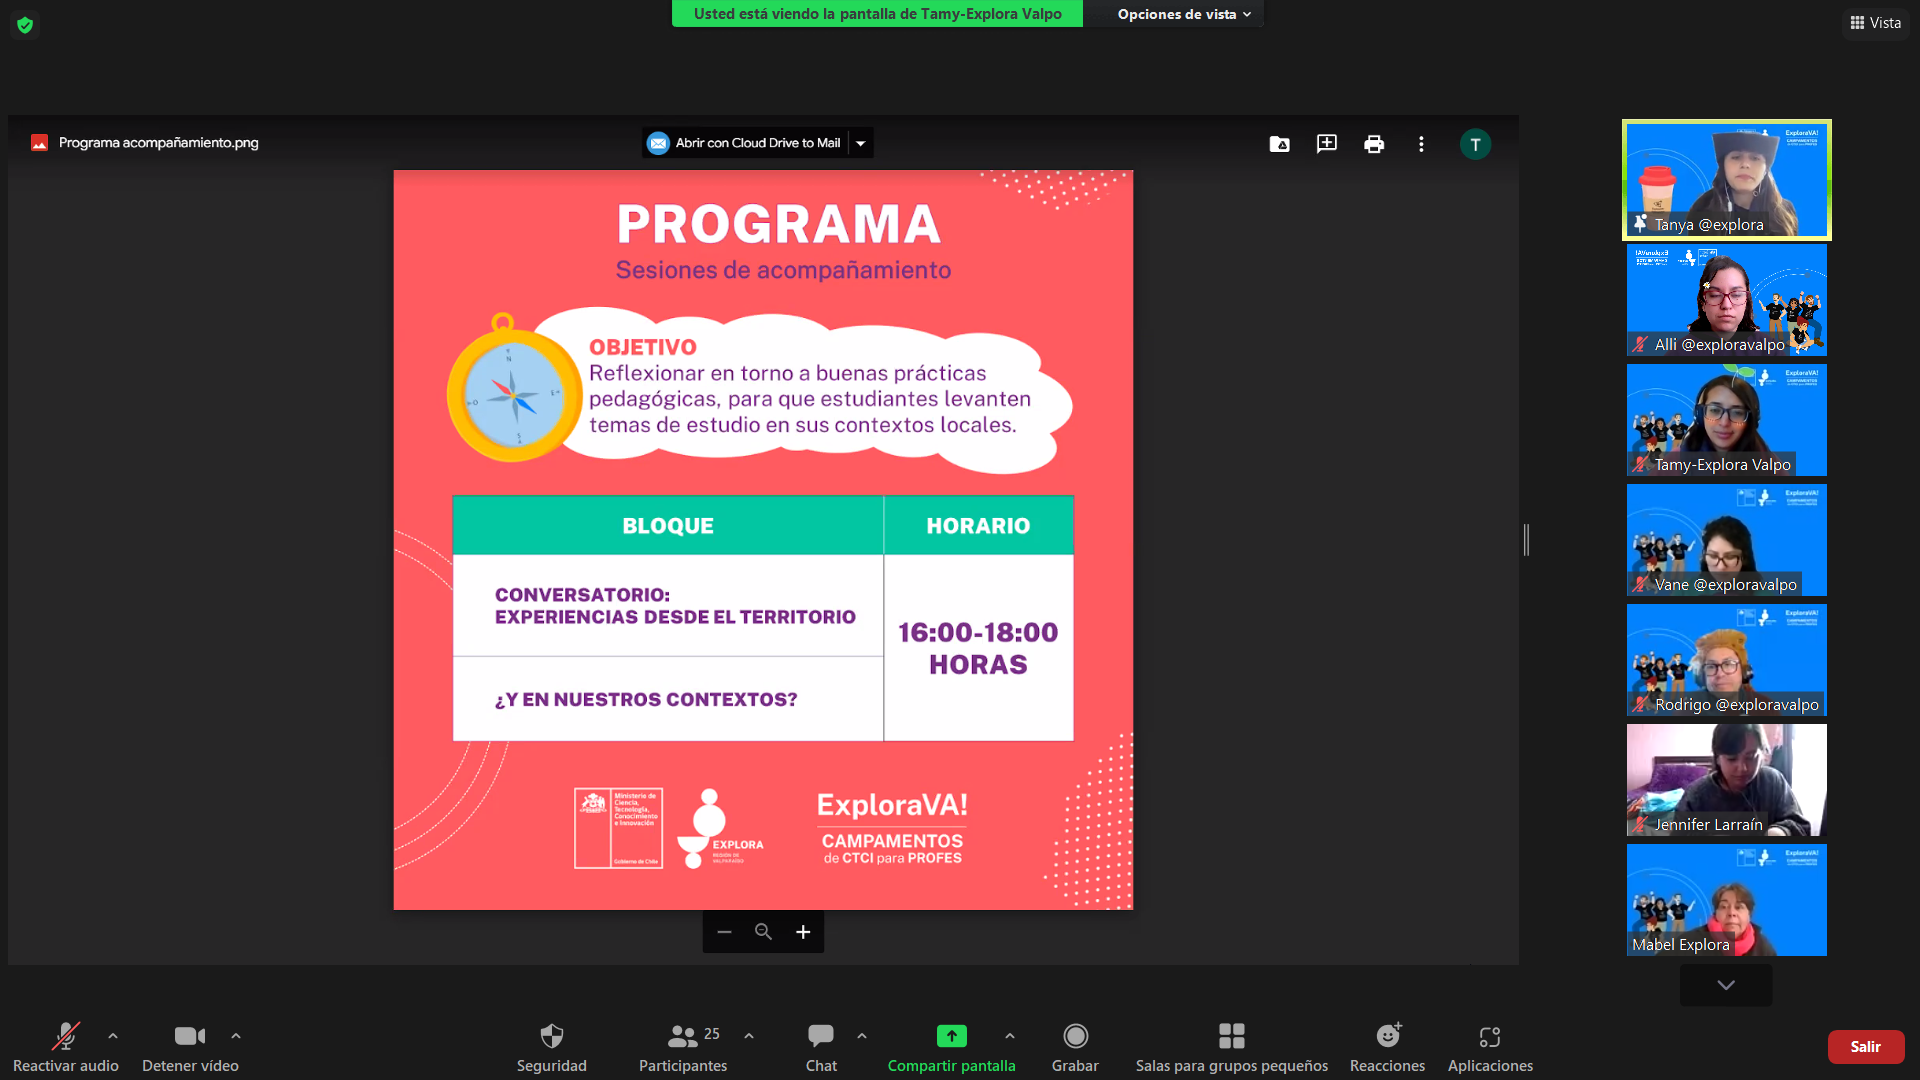Click green Compartir pantalla button

pos(951,1036)
